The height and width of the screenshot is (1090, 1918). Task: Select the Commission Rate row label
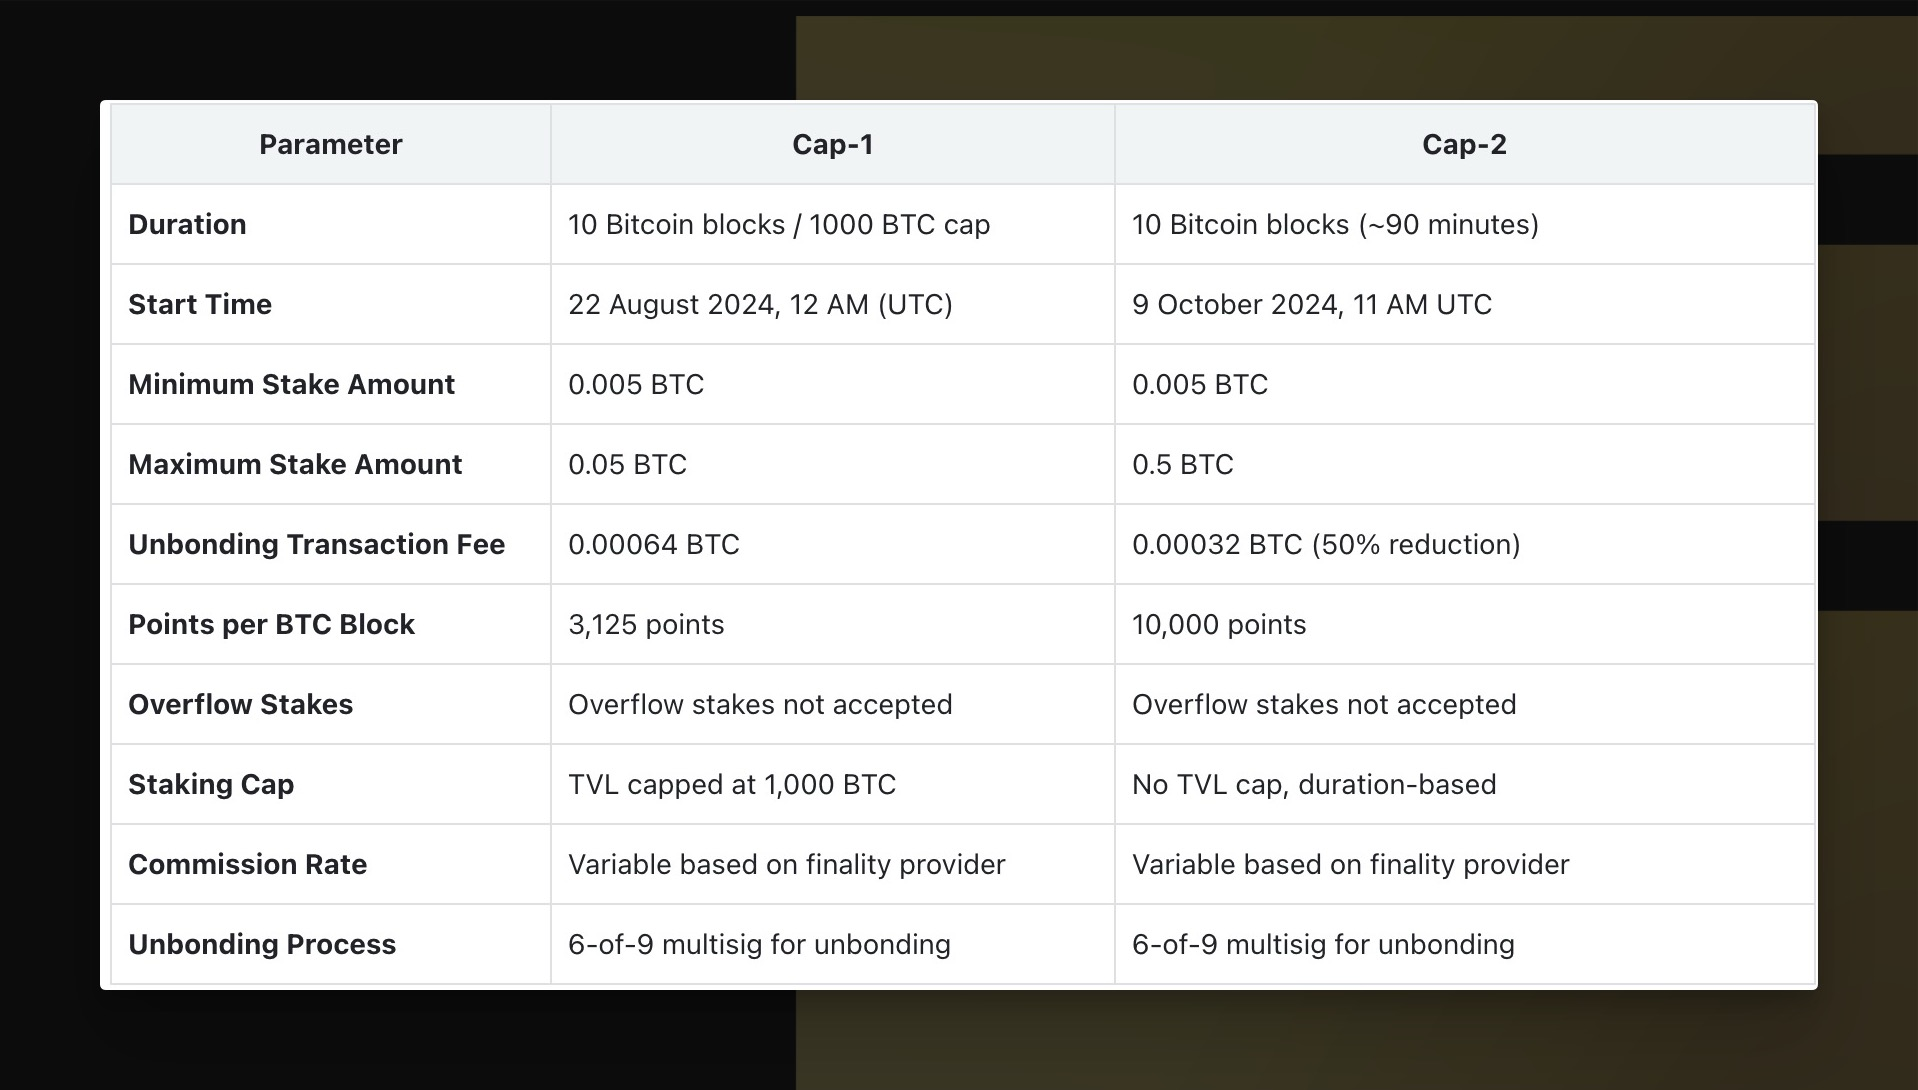click(247, 864)
